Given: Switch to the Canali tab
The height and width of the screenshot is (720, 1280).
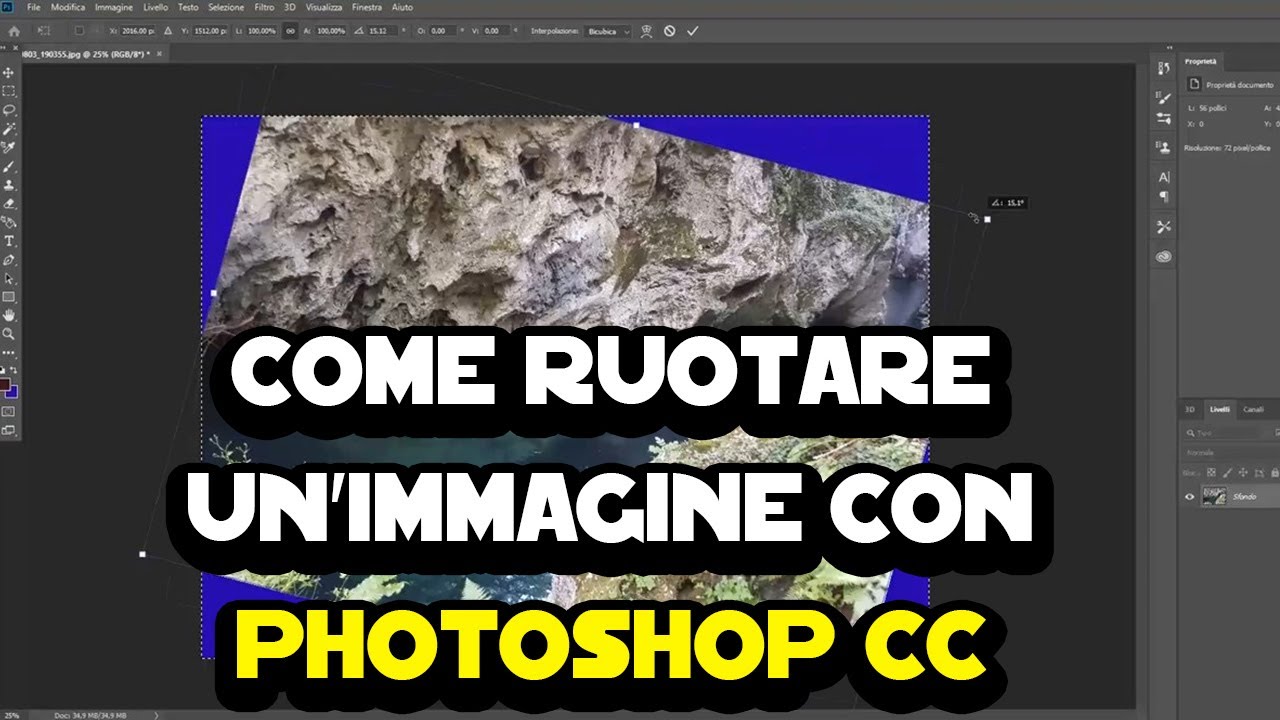Looking at the screenshot, I should click(1254, 410).
